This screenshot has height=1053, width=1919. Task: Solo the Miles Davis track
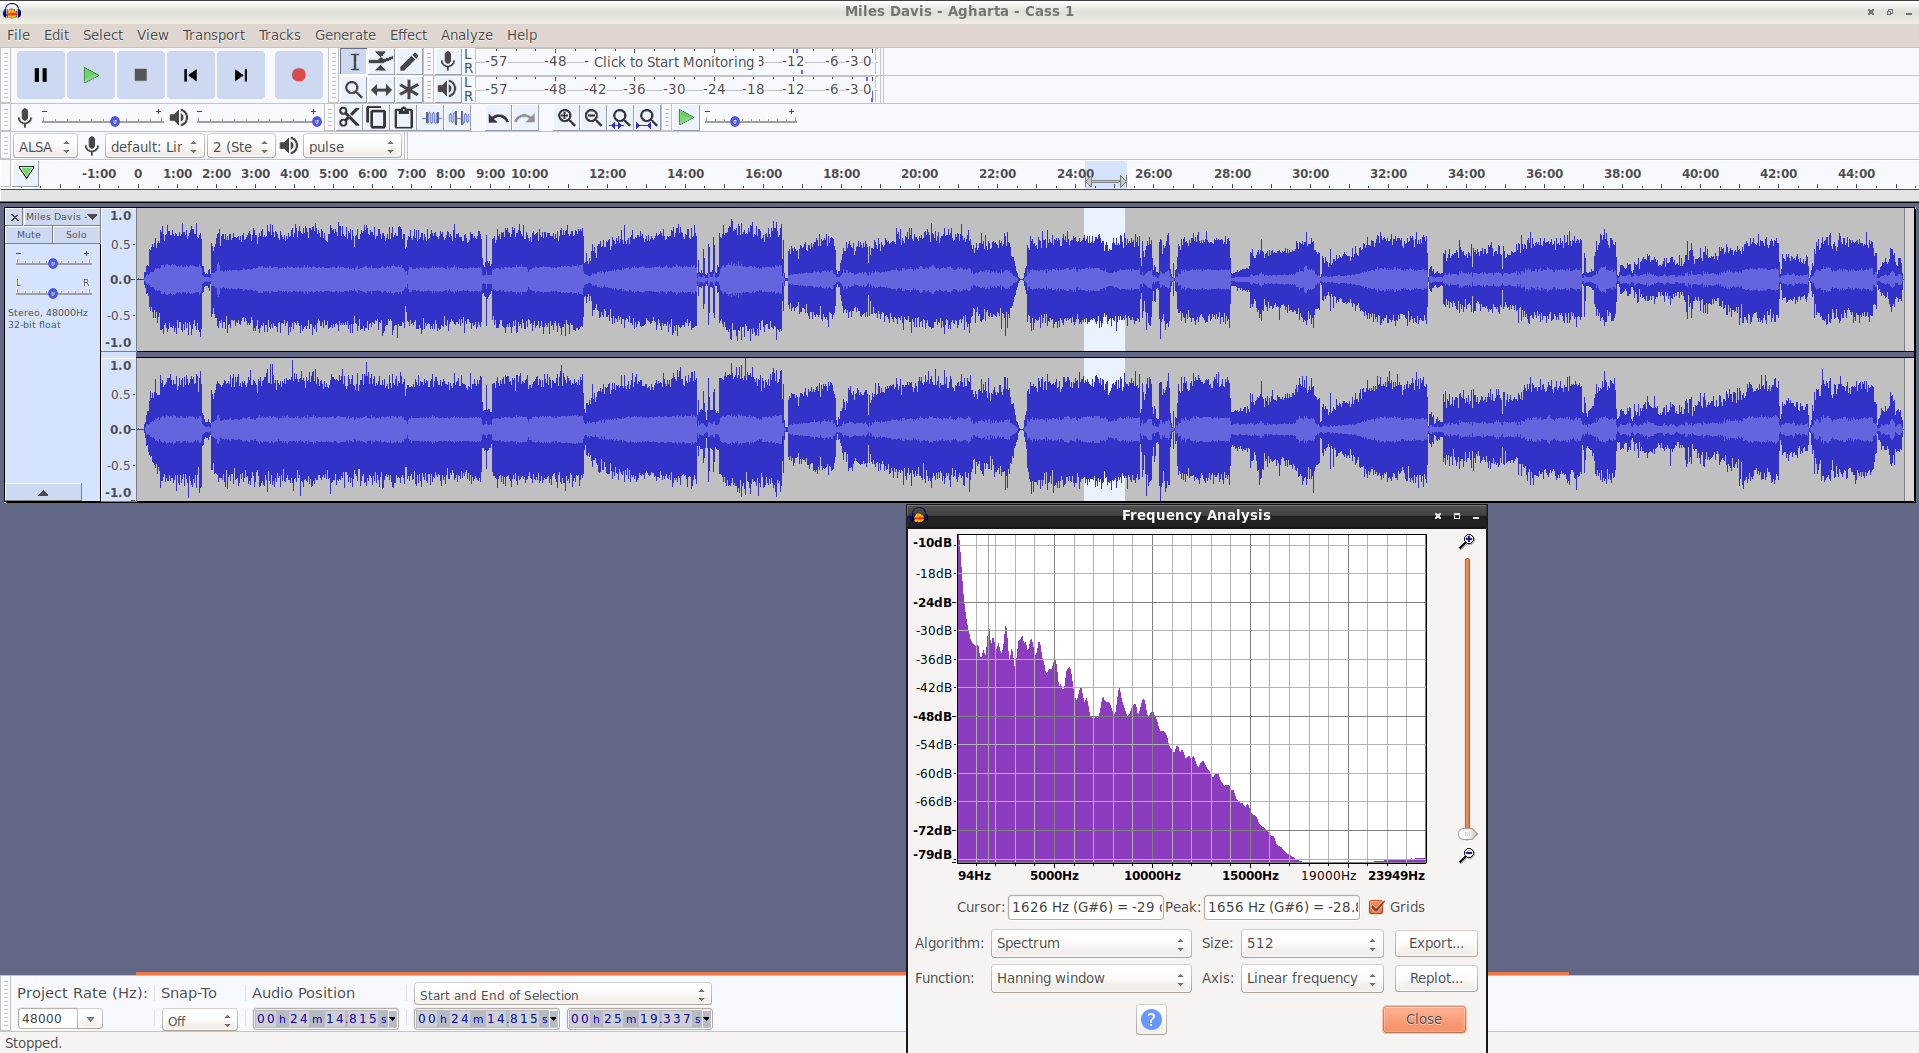point(76,235)
